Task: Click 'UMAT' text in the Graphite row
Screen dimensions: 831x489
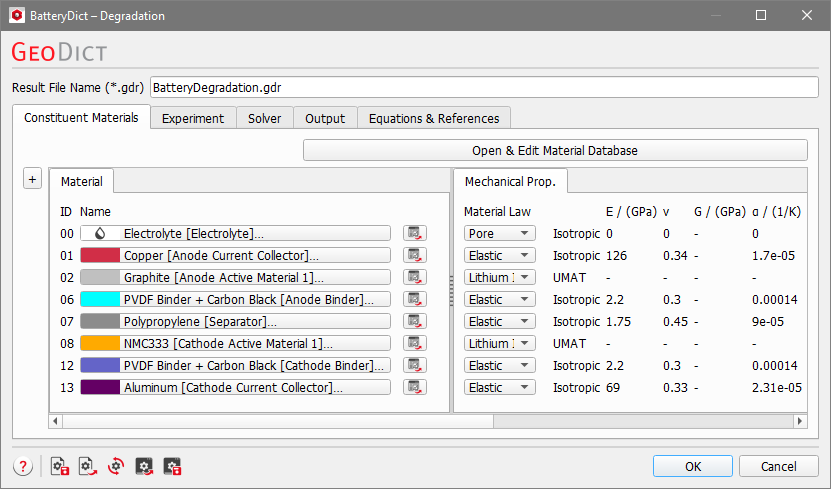Action: point(569,277)
